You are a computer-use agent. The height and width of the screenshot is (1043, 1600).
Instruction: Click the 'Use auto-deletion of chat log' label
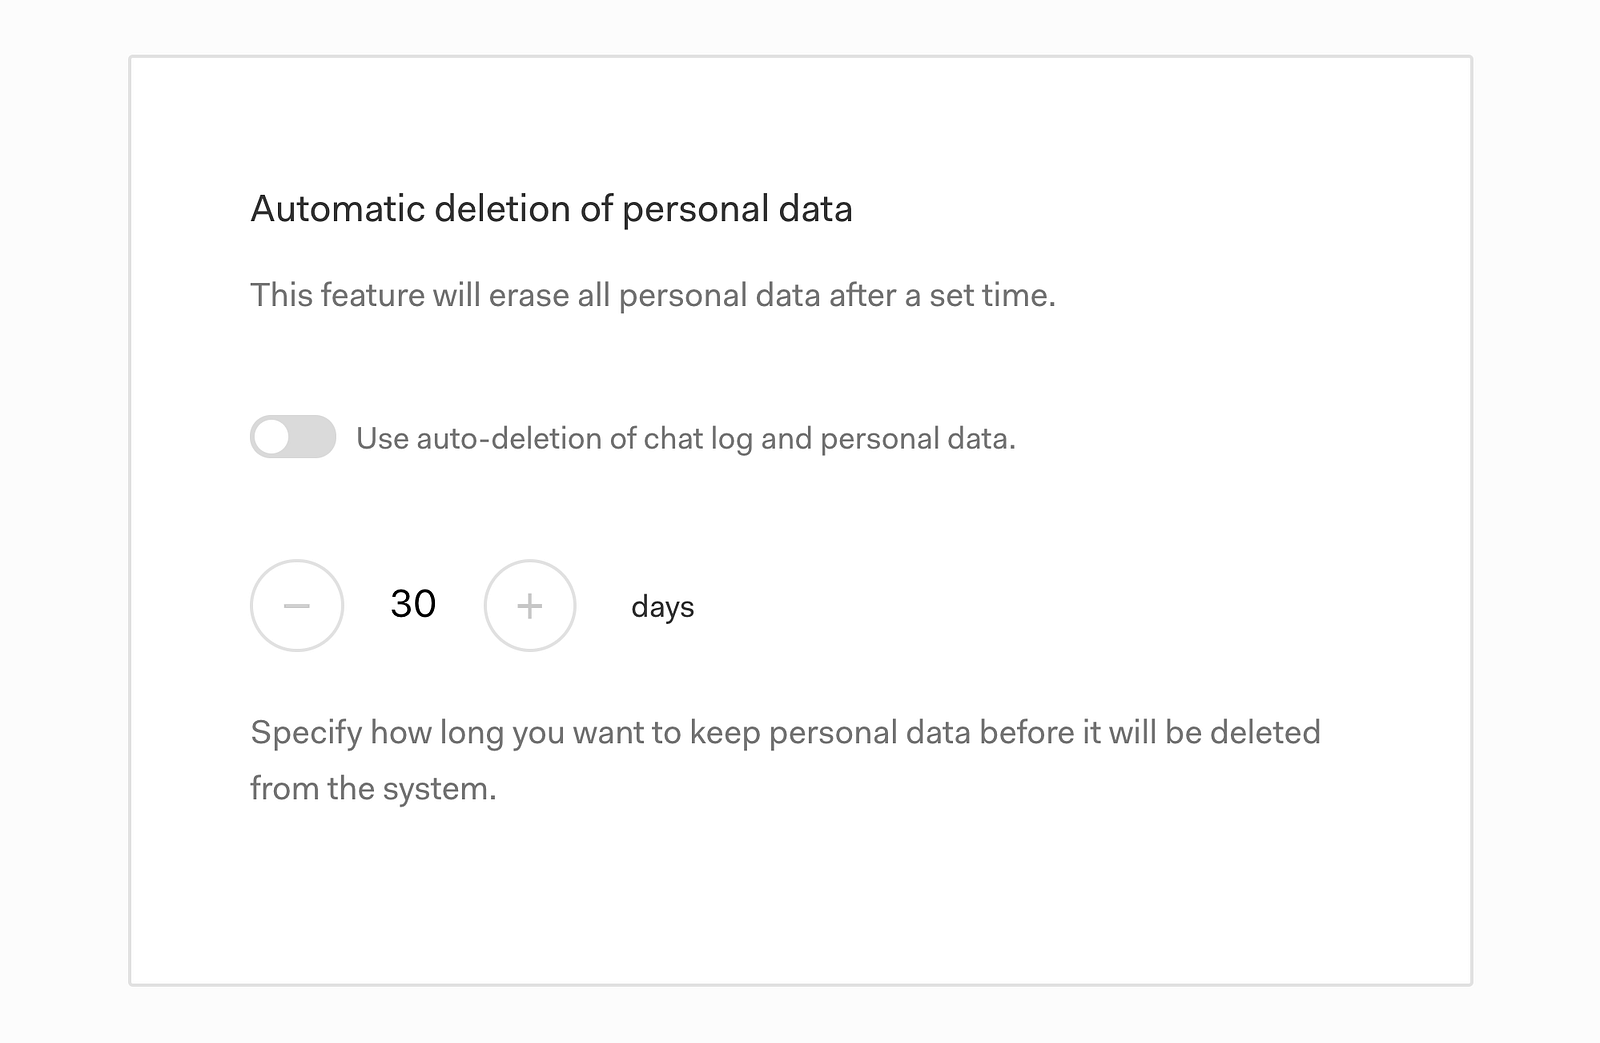[x=685, y=438]
